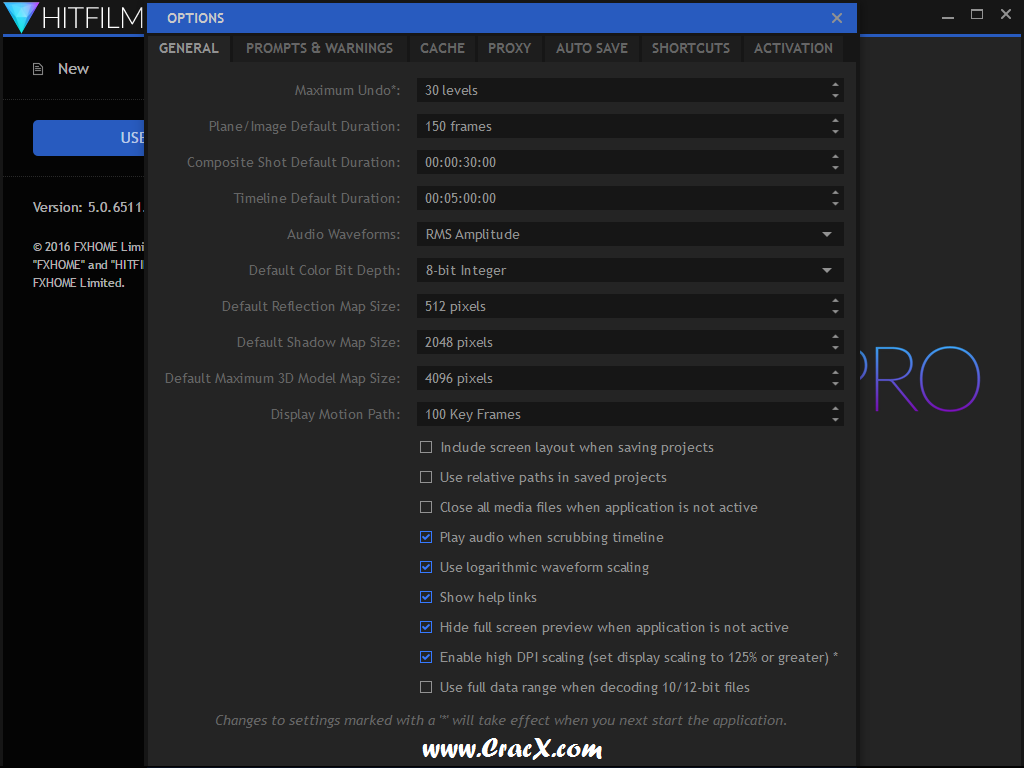Select the Timeline Default Duration field
The image size is (1024, 768).
coord(620,198)
